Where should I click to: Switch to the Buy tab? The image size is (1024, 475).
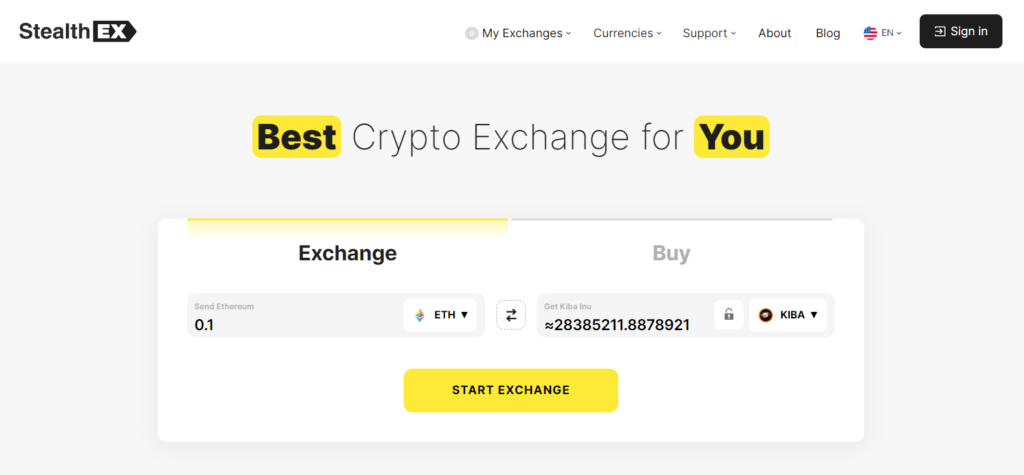(671, 253)
